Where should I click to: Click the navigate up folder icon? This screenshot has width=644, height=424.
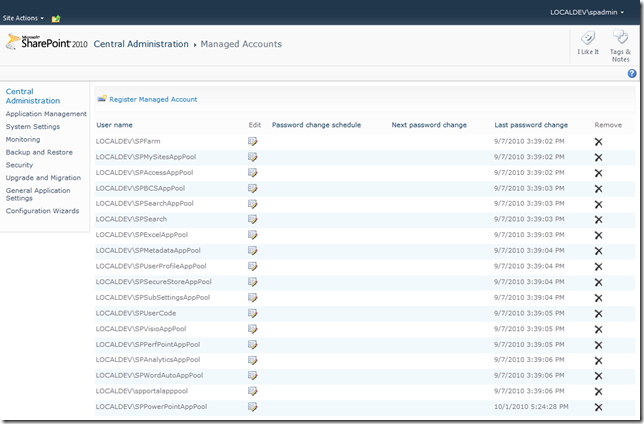coord(56,18)
